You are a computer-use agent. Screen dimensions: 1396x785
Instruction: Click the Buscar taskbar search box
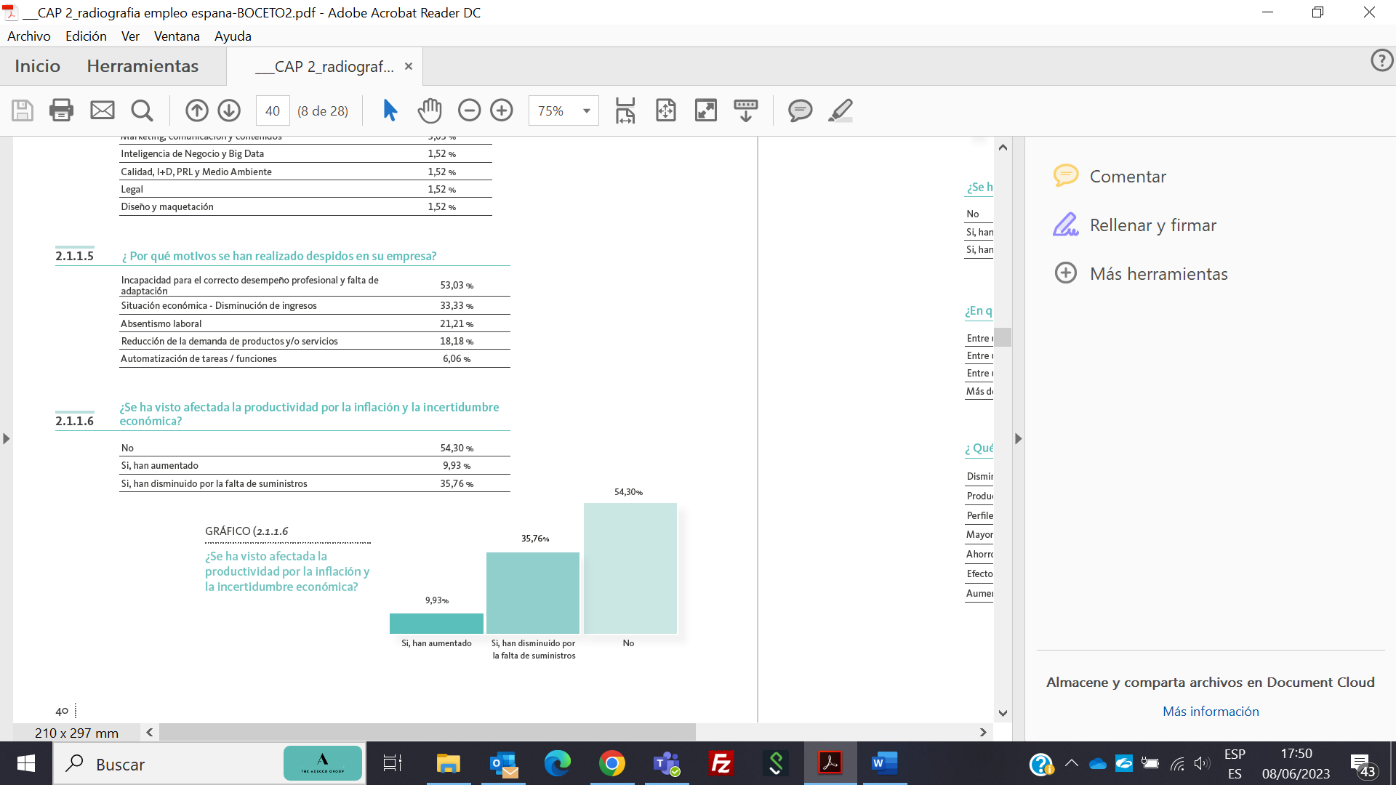(208, 764)
